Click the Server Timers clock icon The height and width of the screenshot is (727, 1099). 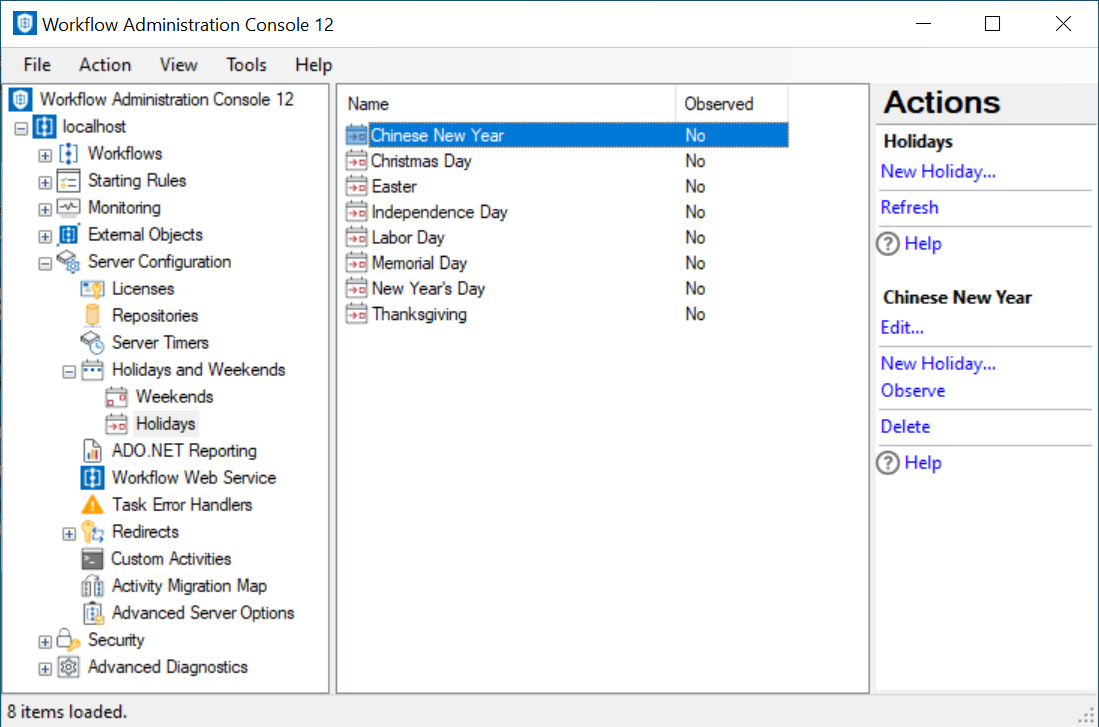pyautogui.click(x=93, y=343)
